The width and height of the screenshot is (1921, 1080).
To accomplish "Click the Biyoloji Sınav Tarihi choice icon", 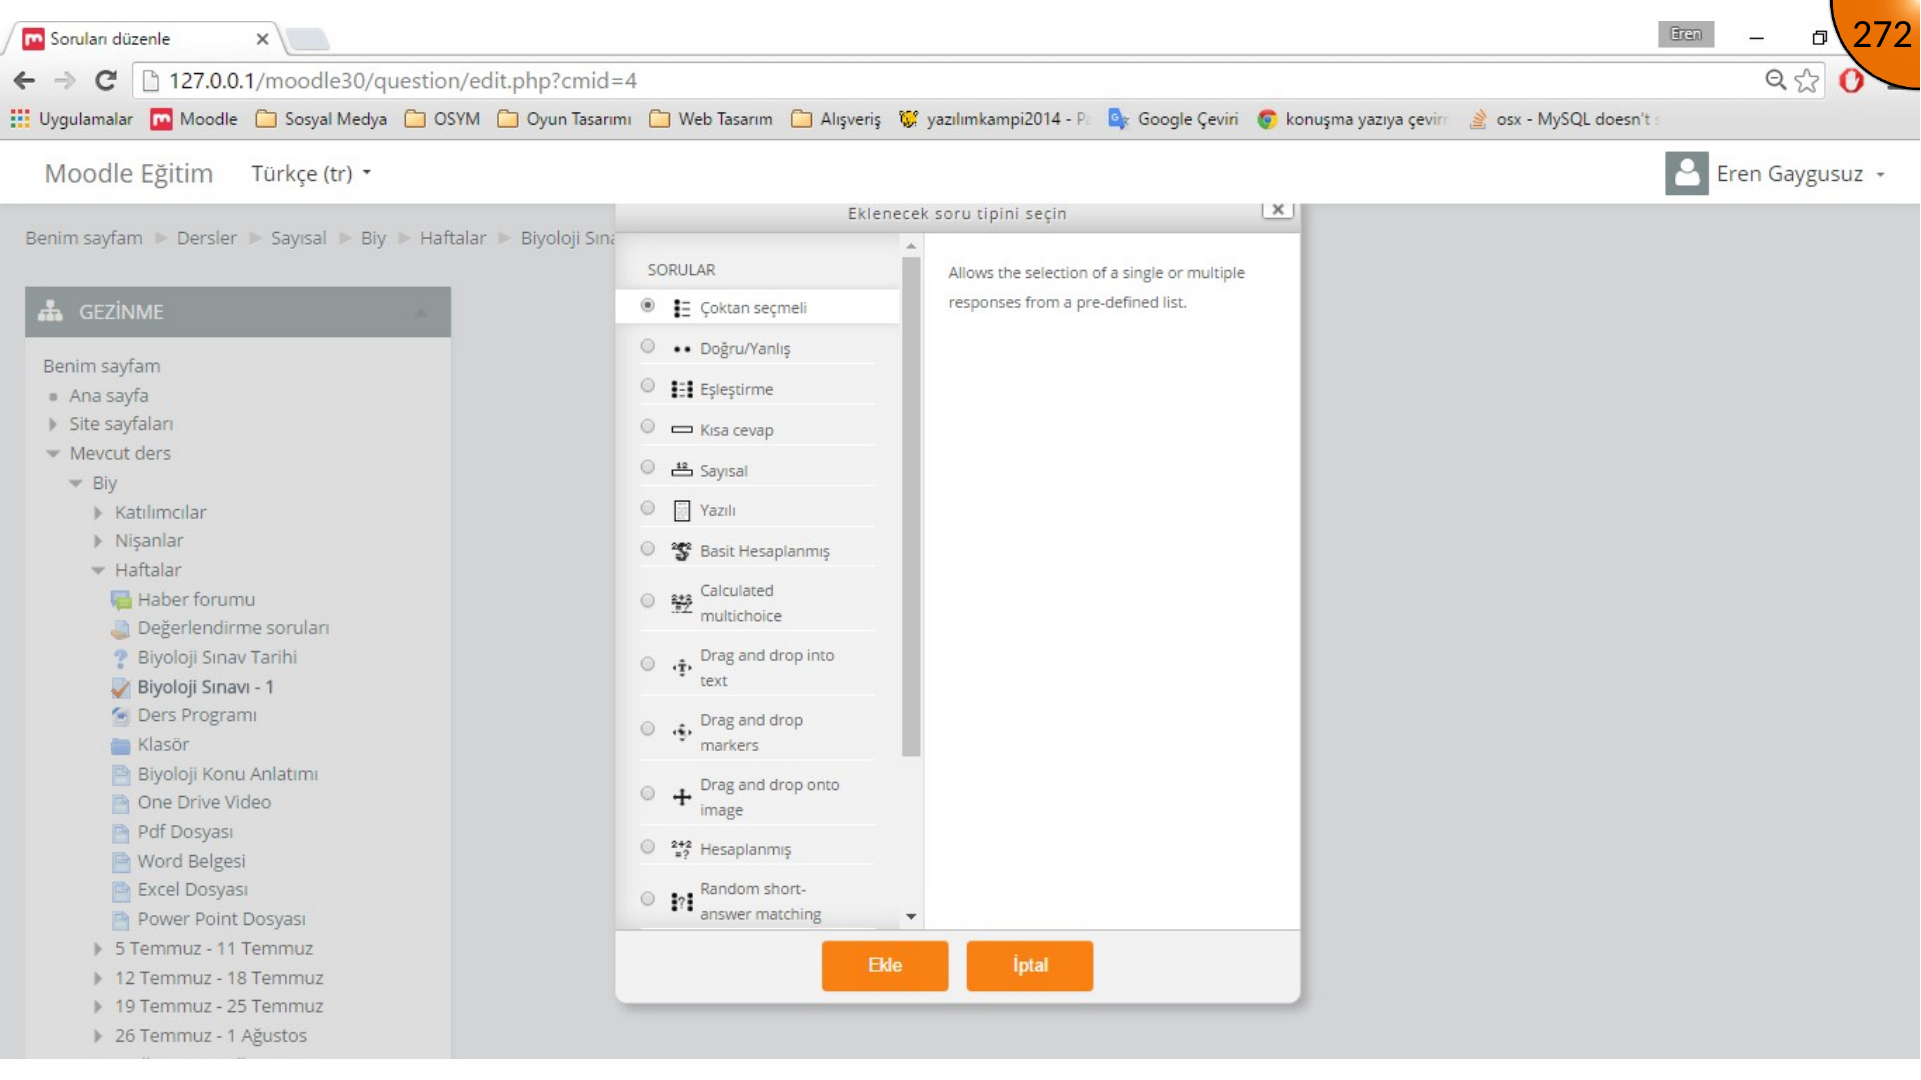I will point(121,658).
